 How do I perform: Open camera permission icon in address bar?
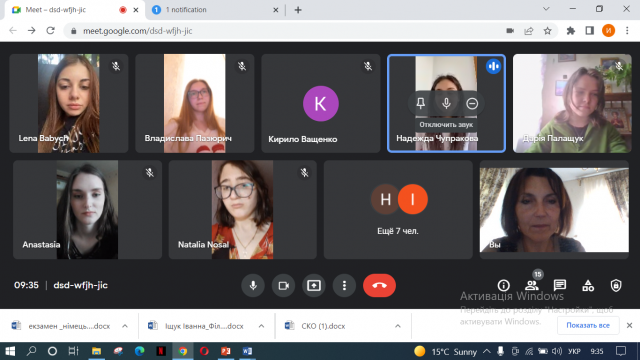(x=510, y=31)
